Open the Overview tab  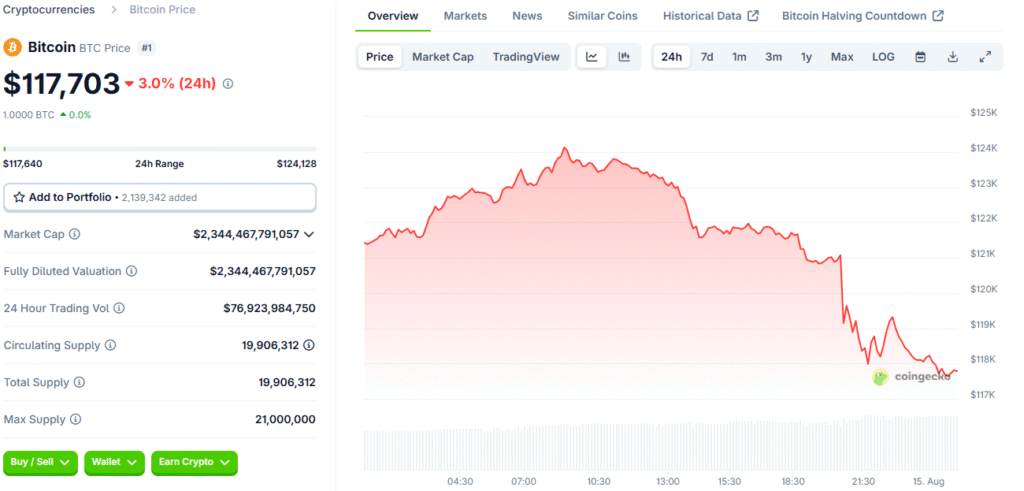392,16
